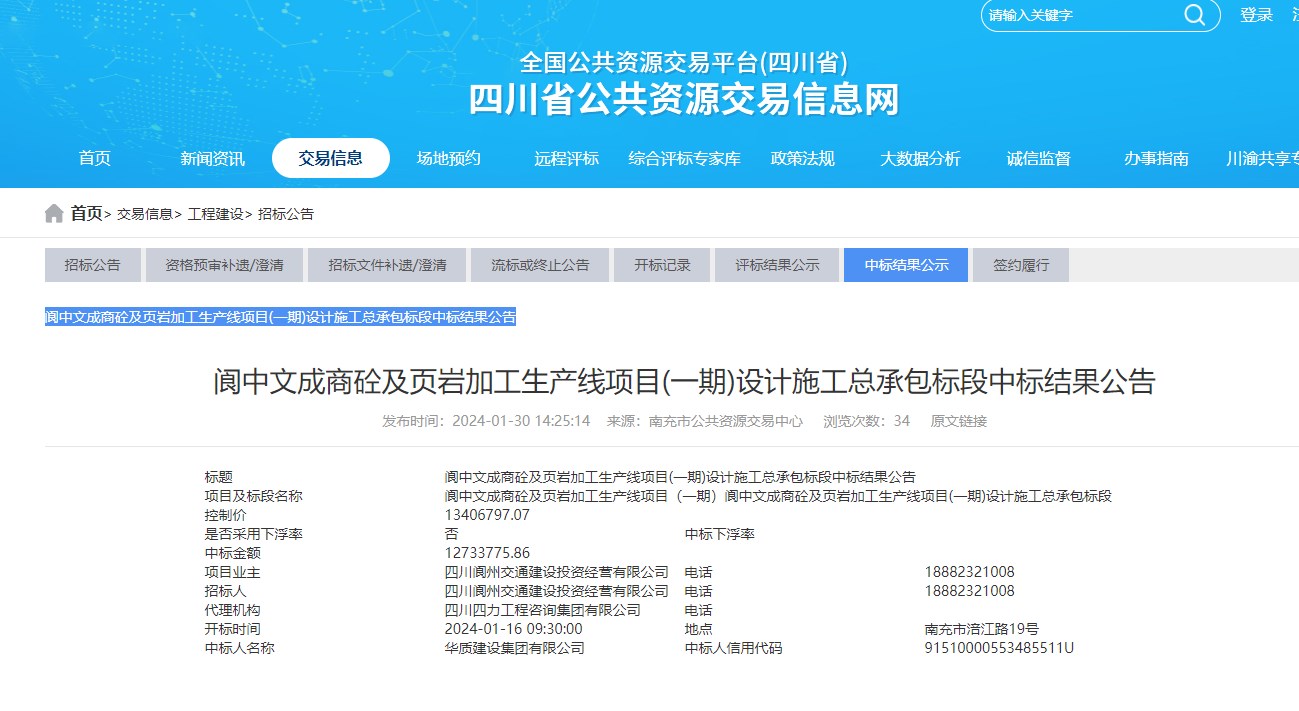Image resolution: width=1299 pixels, height=711 pixels.
Task: Type in the keyword search field
Action: (x=1080, y=16)
